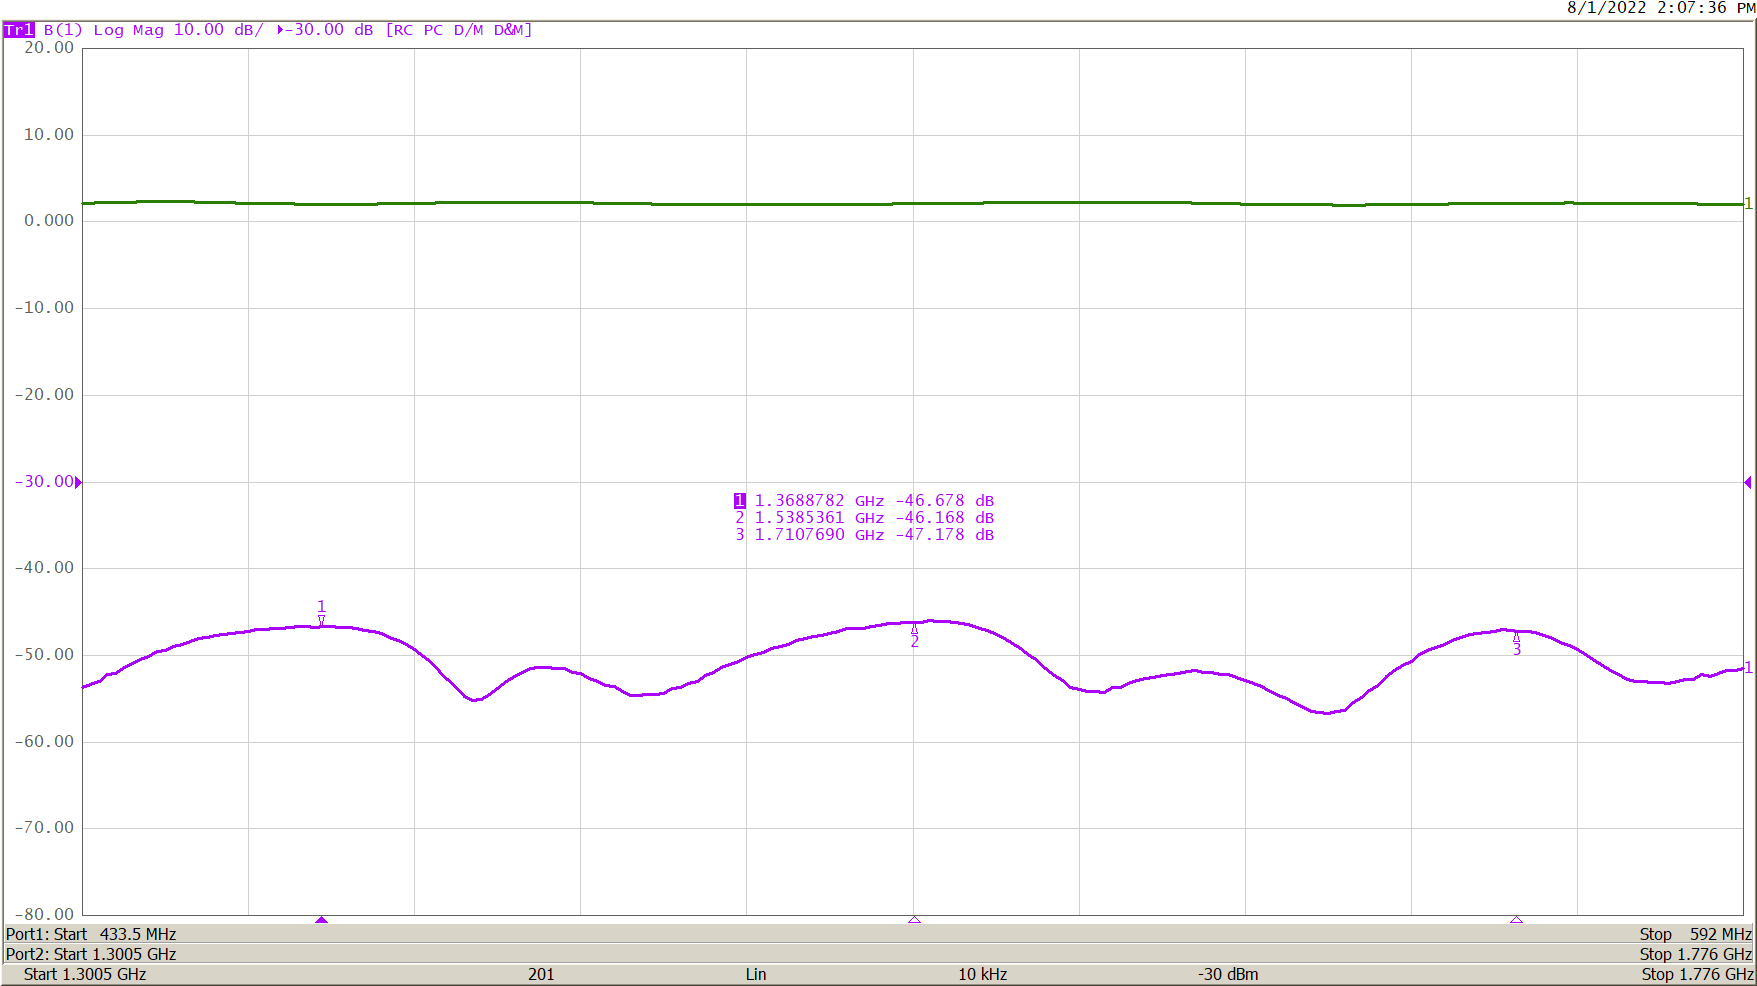This screenshot has height=986, width=1757.
Task: Click Port2 Stop 1.776 GHz text
Action: click(1696, 954)
